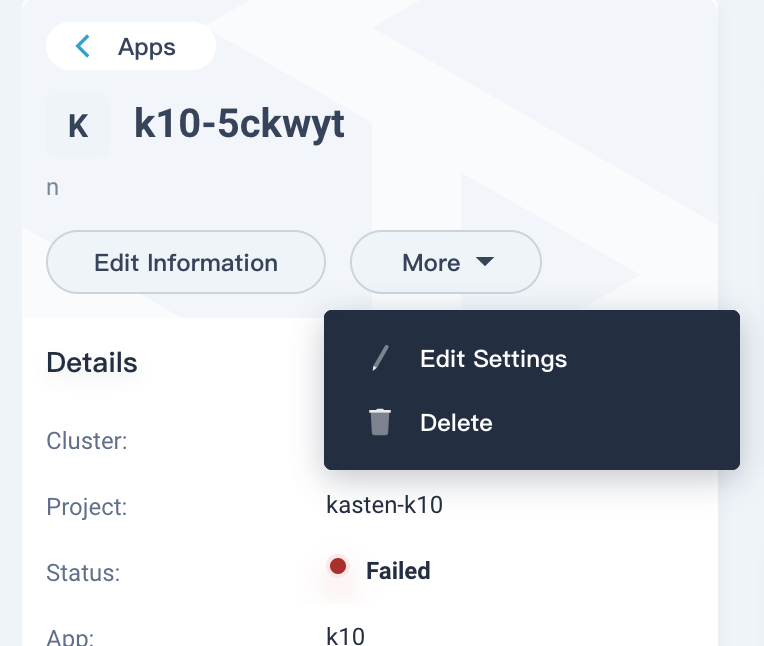Click the blue back chevron icon

[82, 46]
